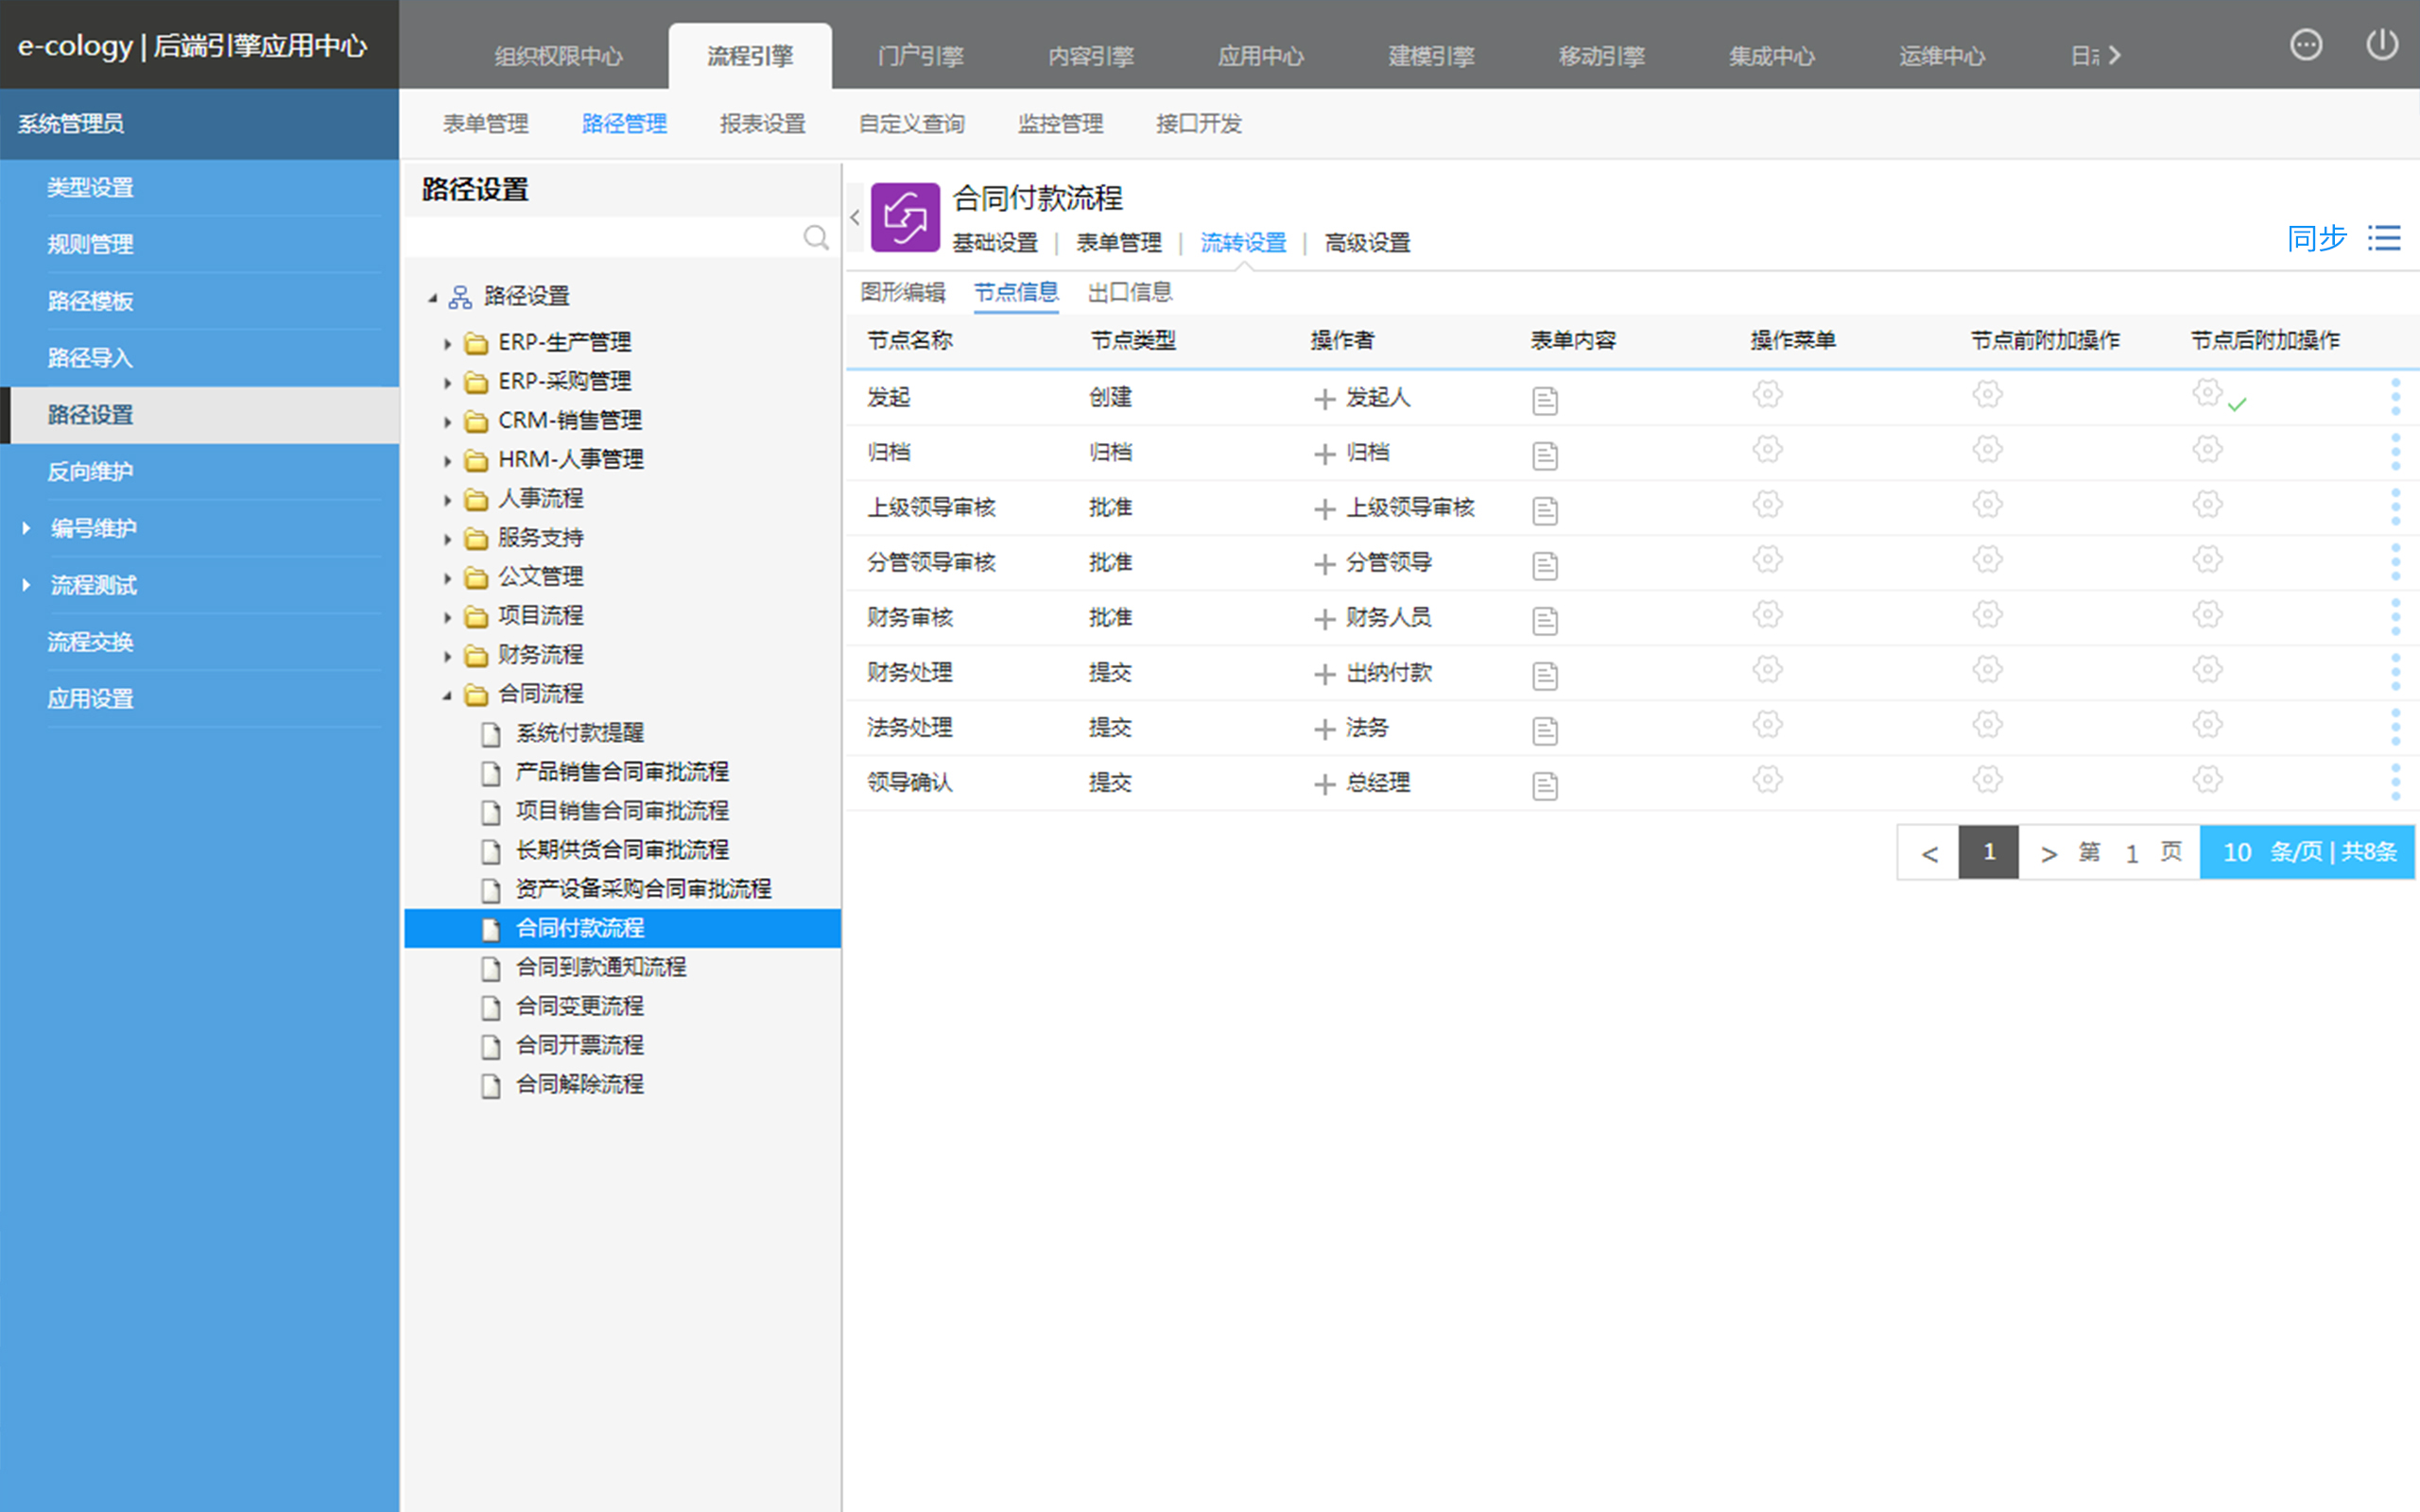Click operation menu gear for 发起 row

coord(1767,395)
